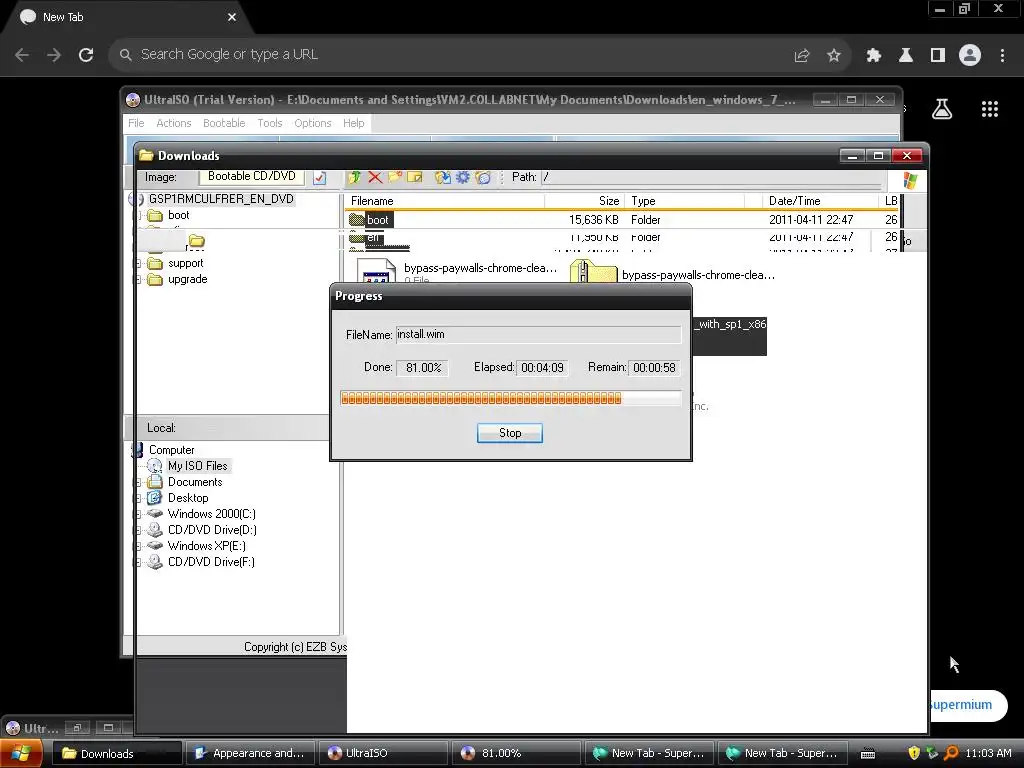This screenshot has width=1024, height=768.
Task: Click the share page icon in address bar
Action: [802, 55]
